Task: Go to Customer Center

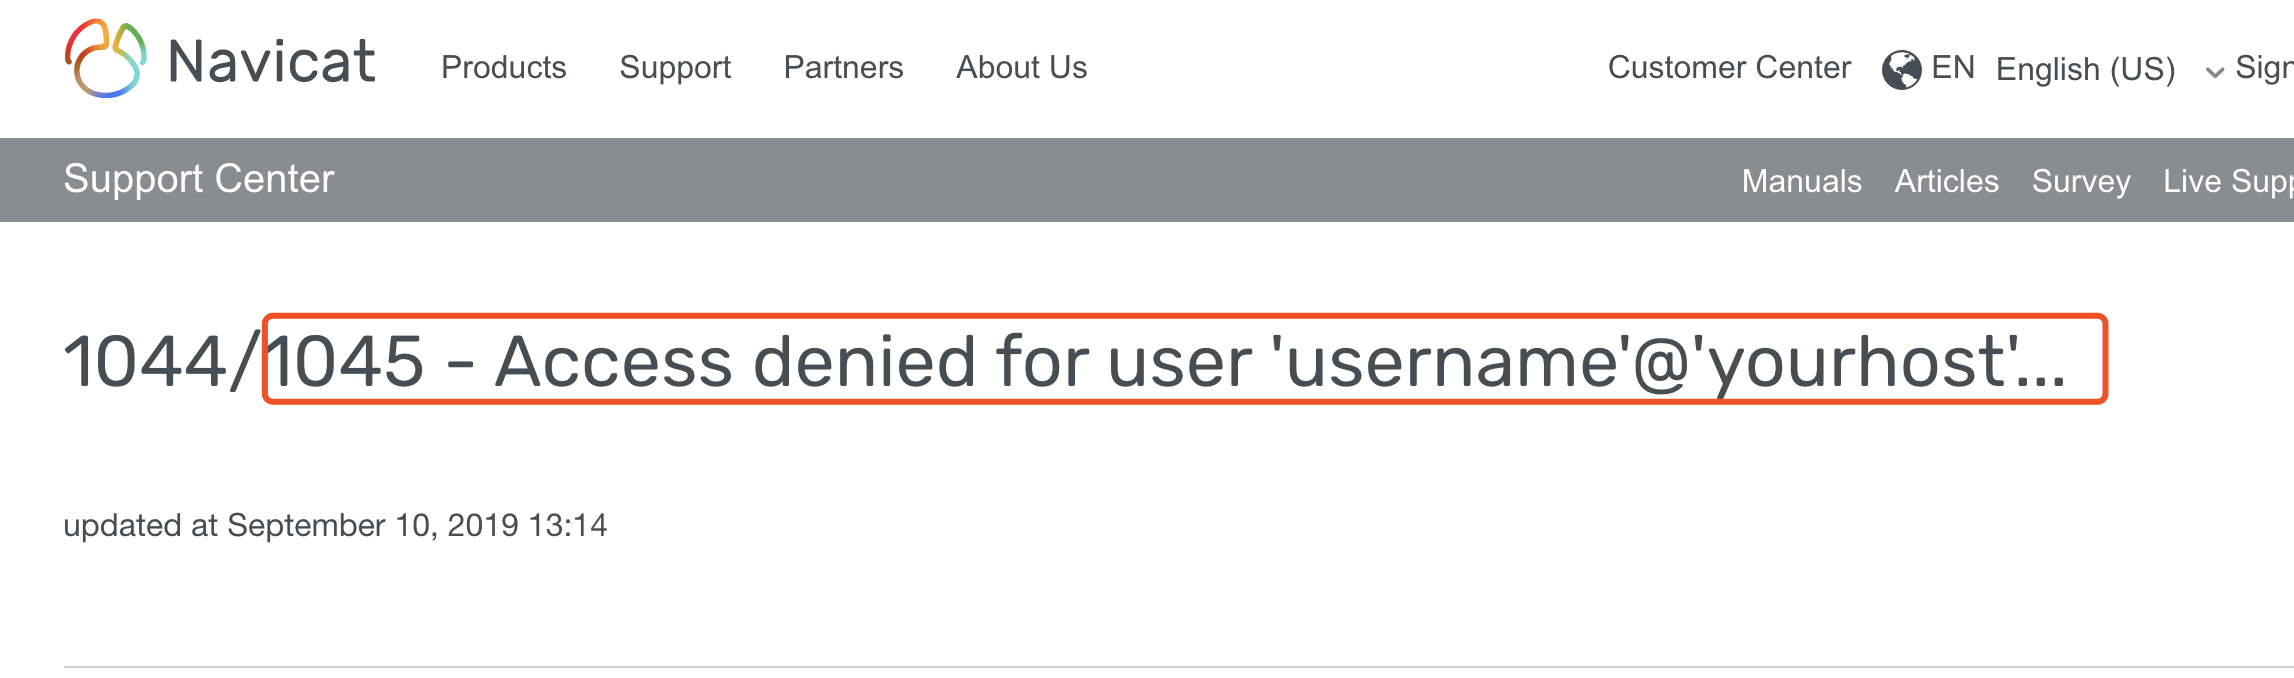Action: point(1729,68)
